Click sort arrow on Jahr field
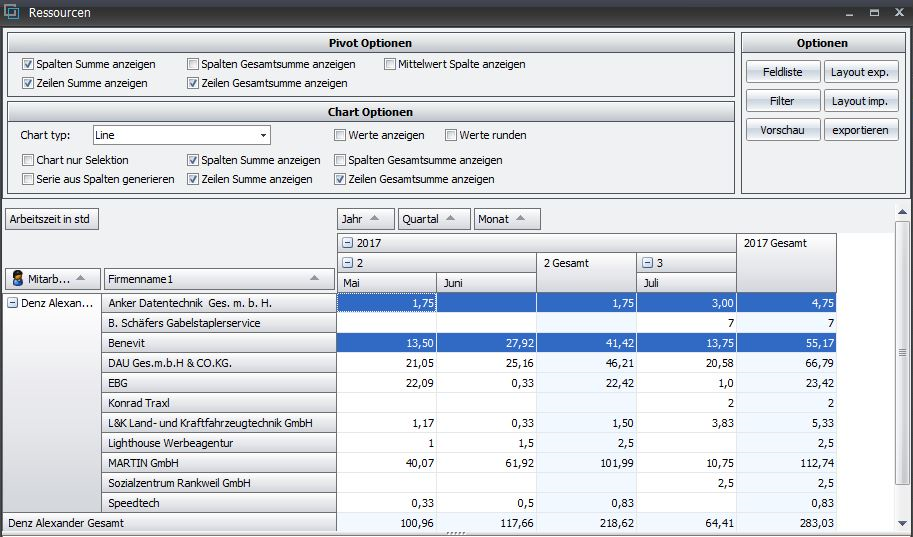The height and width of the screenshot is (537, 913). point(375,219)
